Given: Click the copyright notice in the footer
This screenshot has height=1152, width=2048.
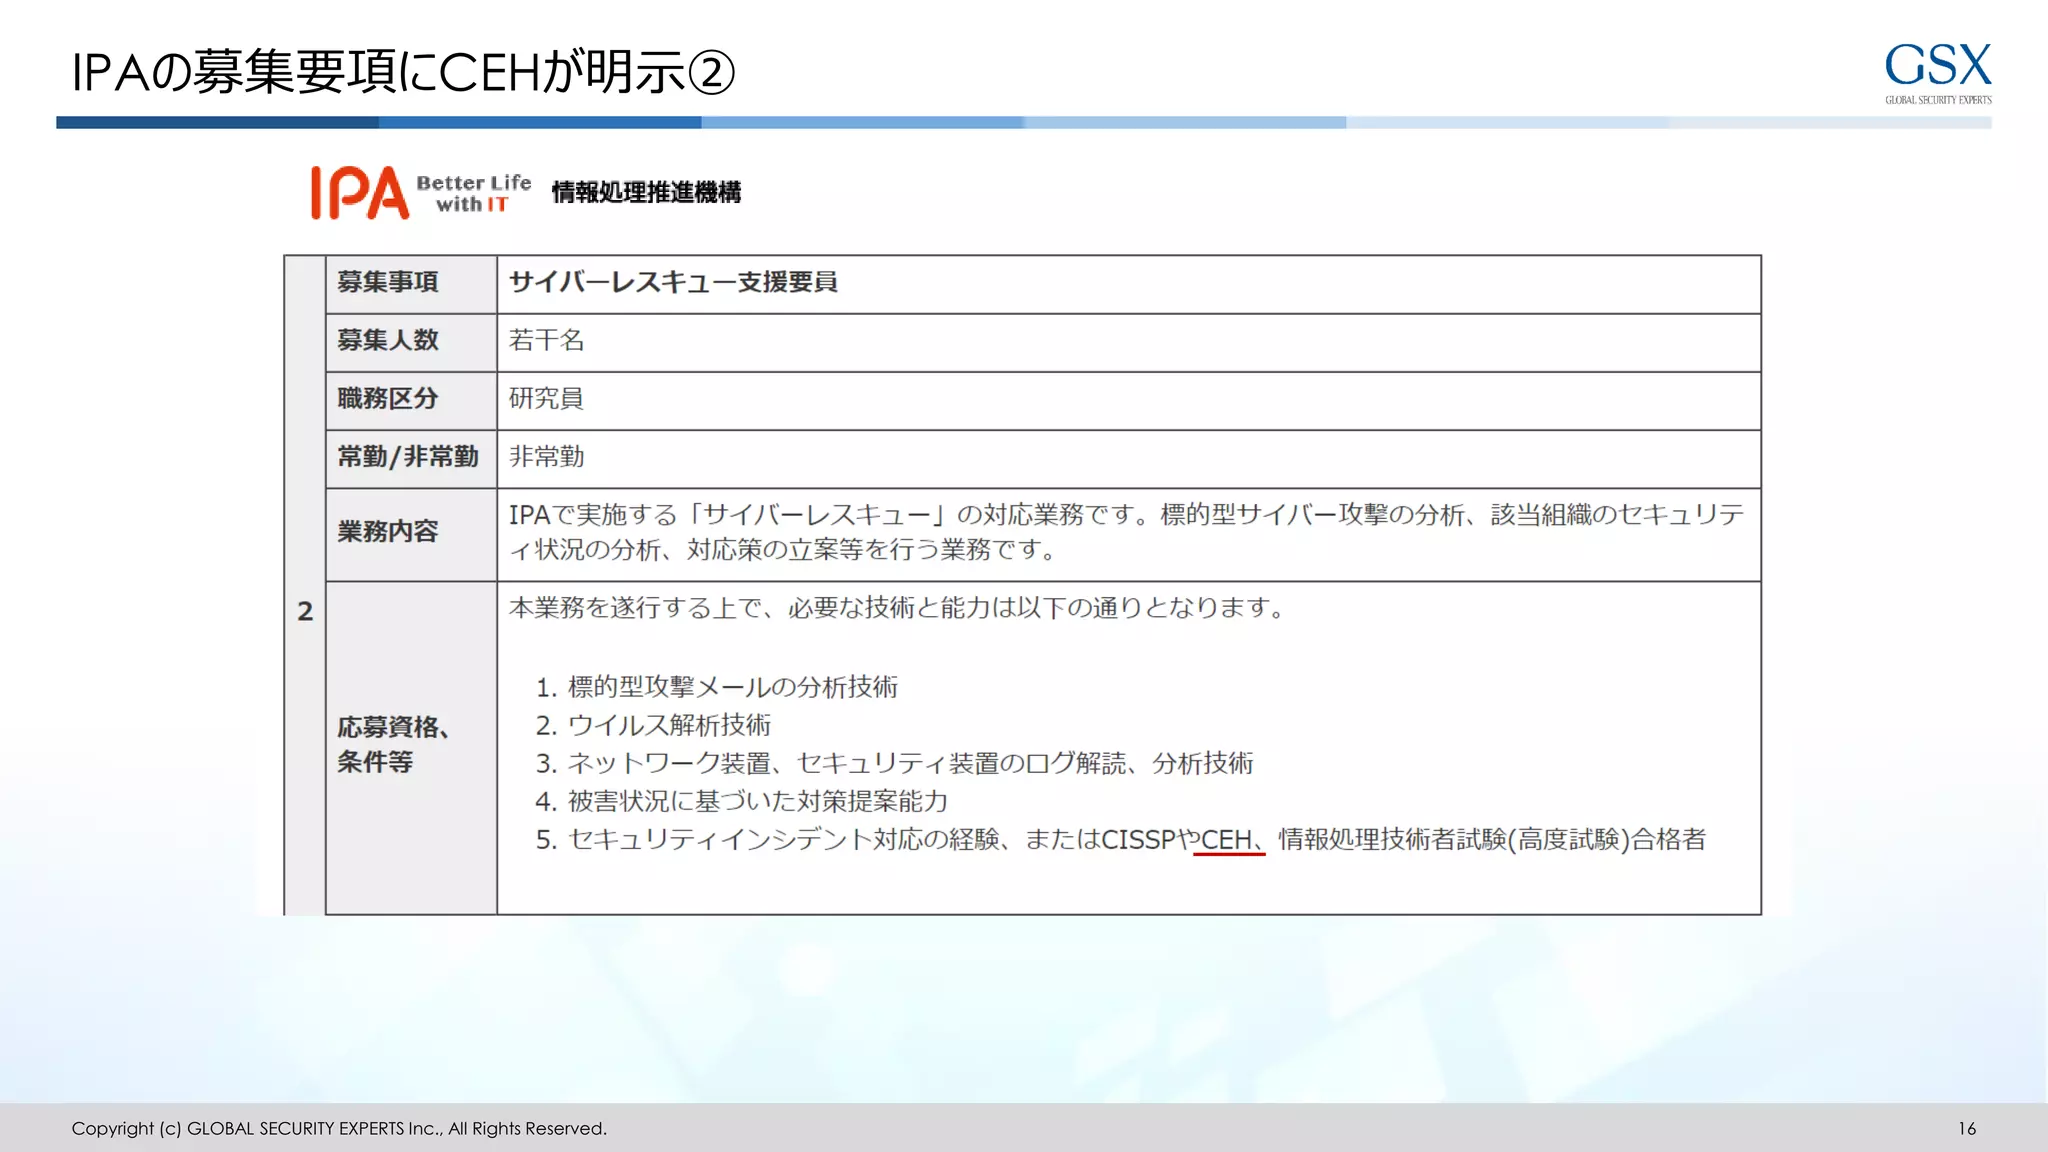Looking at the screenshot, I should pyautogui.click(x=339, y=1128).
